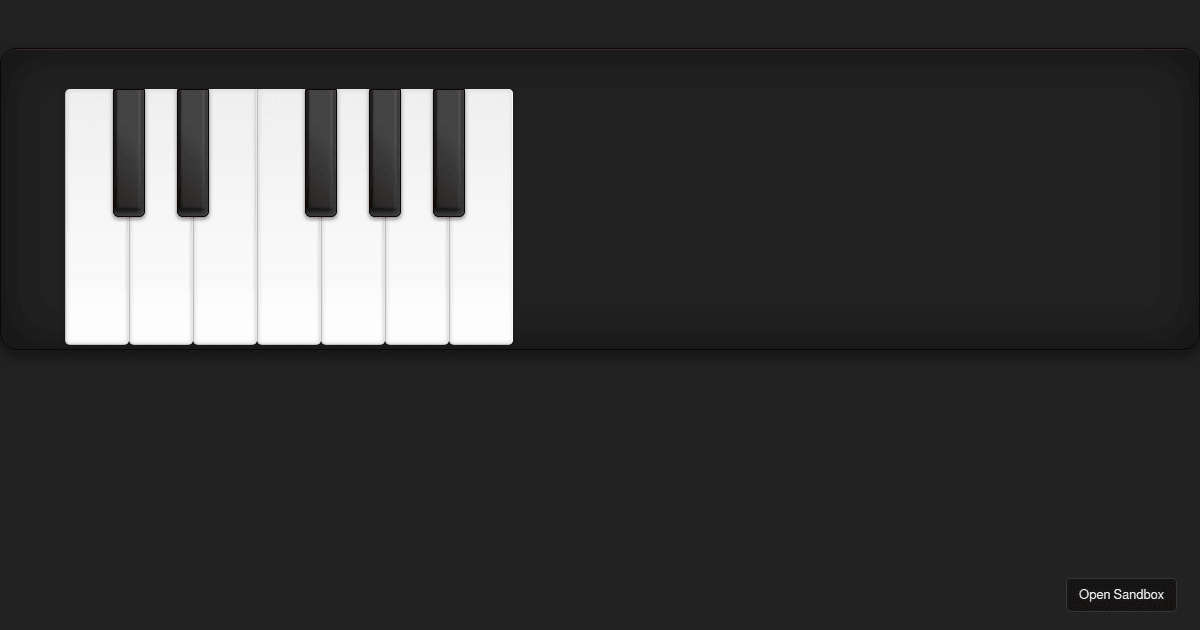Play the second white key (D)

point(161,280)
